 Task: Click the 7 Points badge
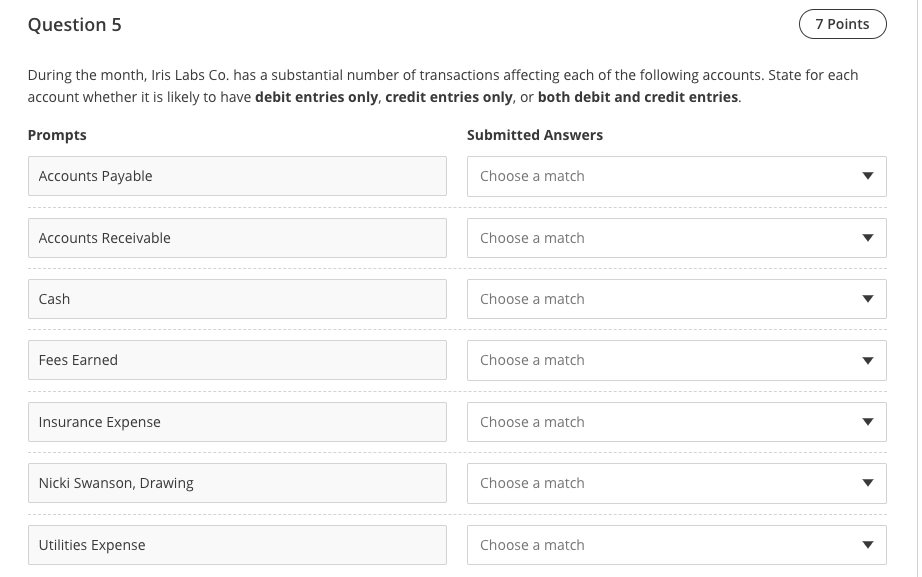842,23
